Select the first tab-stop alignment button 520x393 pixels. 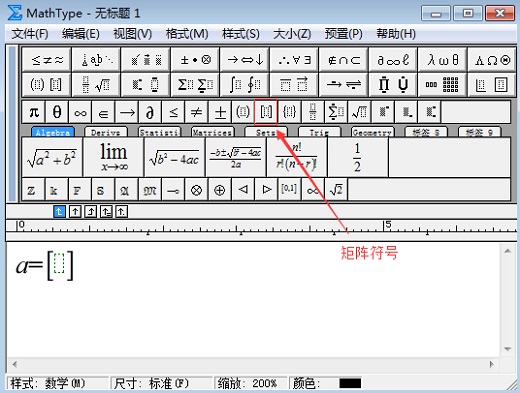click(x=59, y=211)
